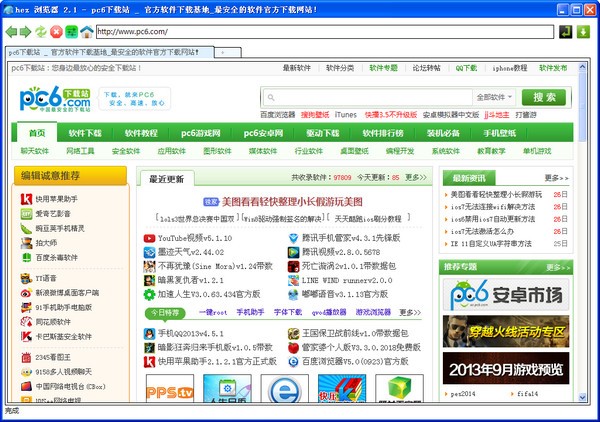This screenshot has width=600, height=422.
Task: Click the 聊天软件 category link
Action: click(35, 151)
